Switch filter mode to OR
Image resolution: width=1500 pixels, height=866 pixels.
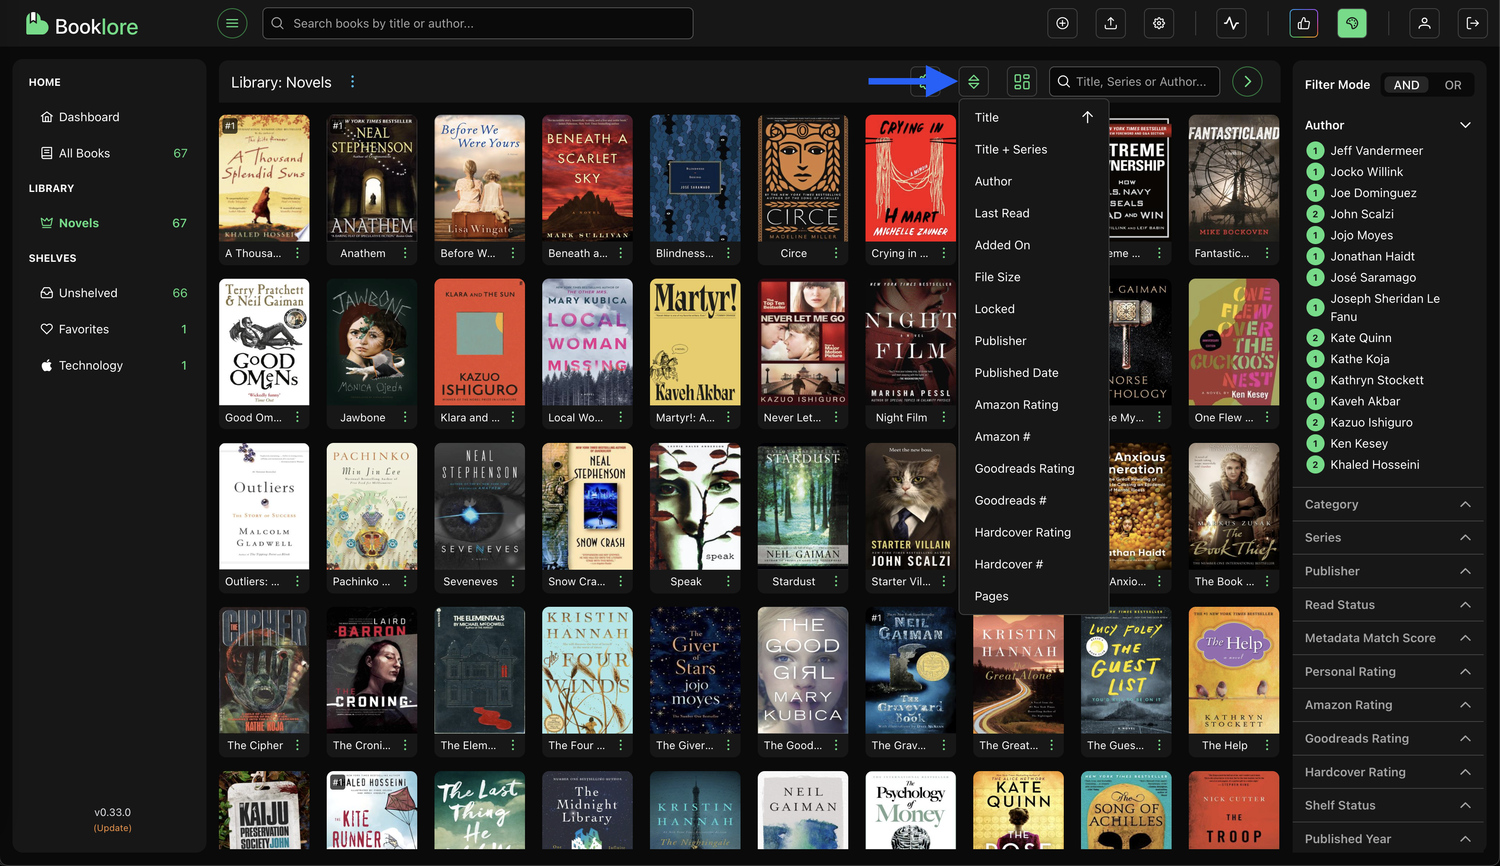(x=1452, y=85)
